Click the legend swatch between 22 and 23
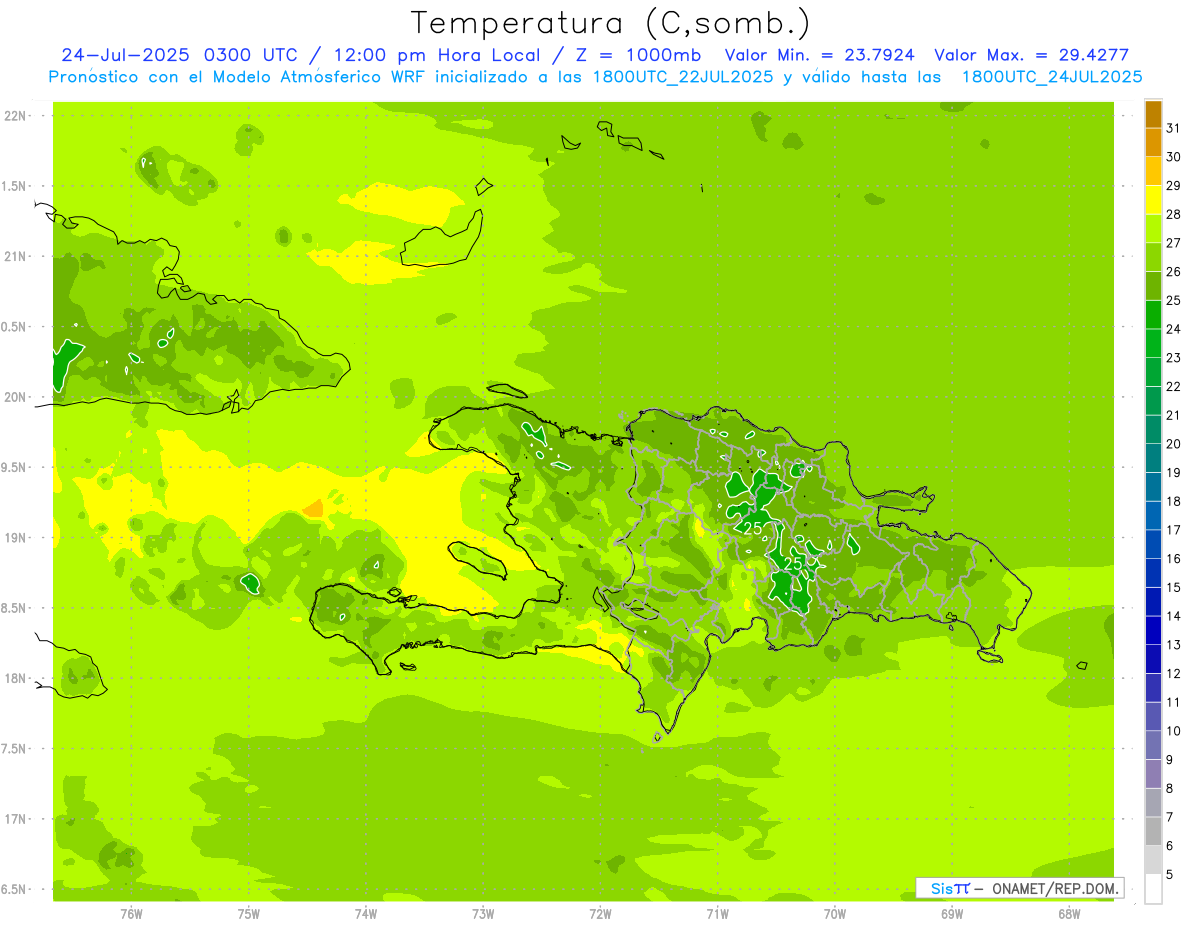Screen dimensions: 1200x927 point(1153,372)
